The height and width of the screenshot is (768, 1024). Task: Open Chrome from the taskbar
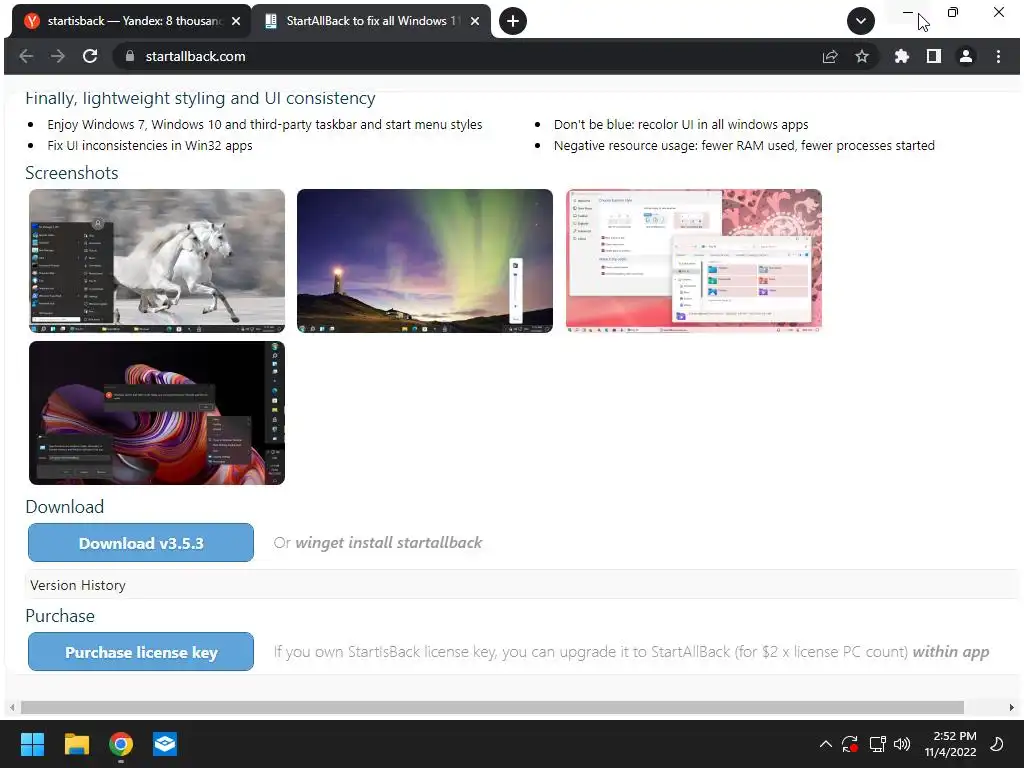121,744
